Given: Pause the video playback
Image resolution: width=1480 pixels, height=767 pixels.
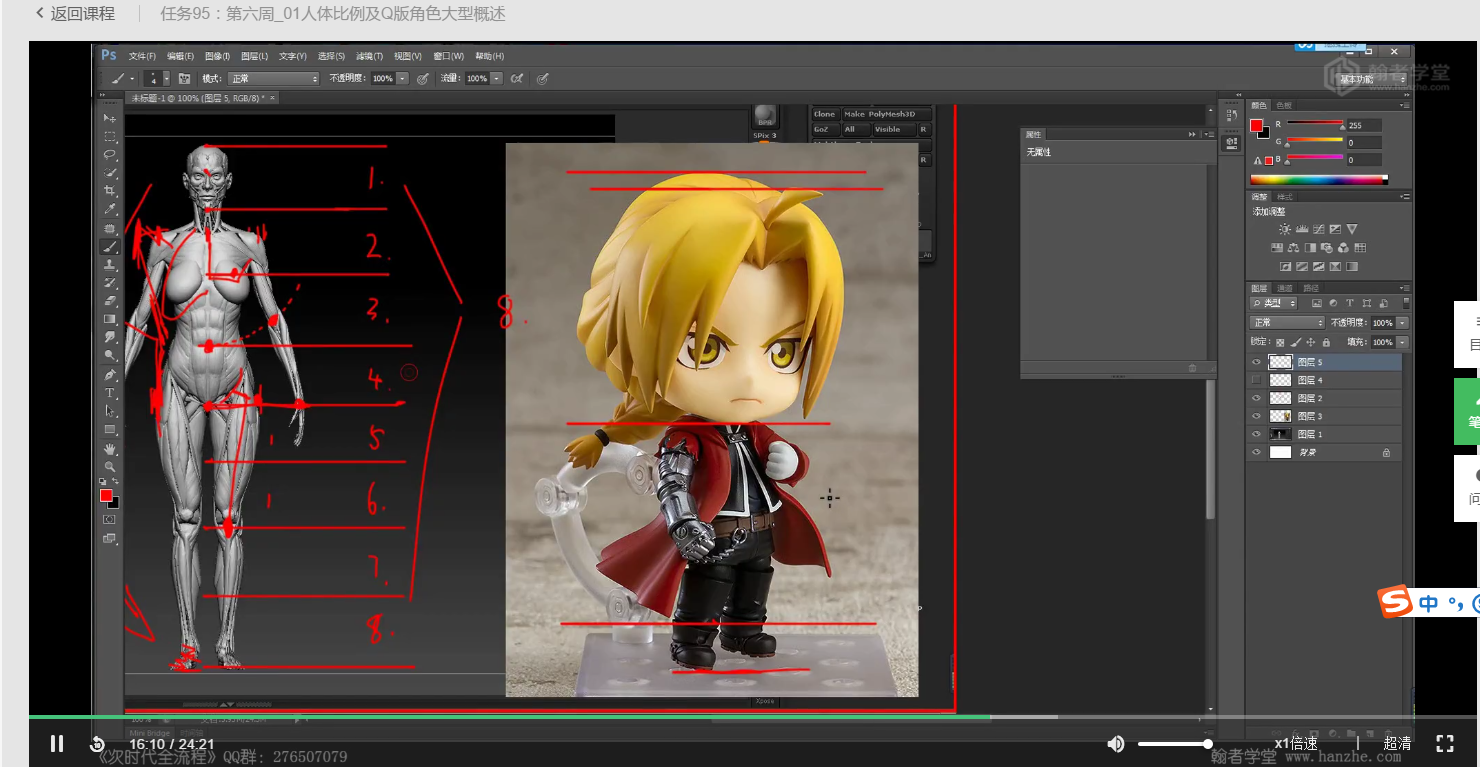Looking at the screenshot, I should coord(57,743).
